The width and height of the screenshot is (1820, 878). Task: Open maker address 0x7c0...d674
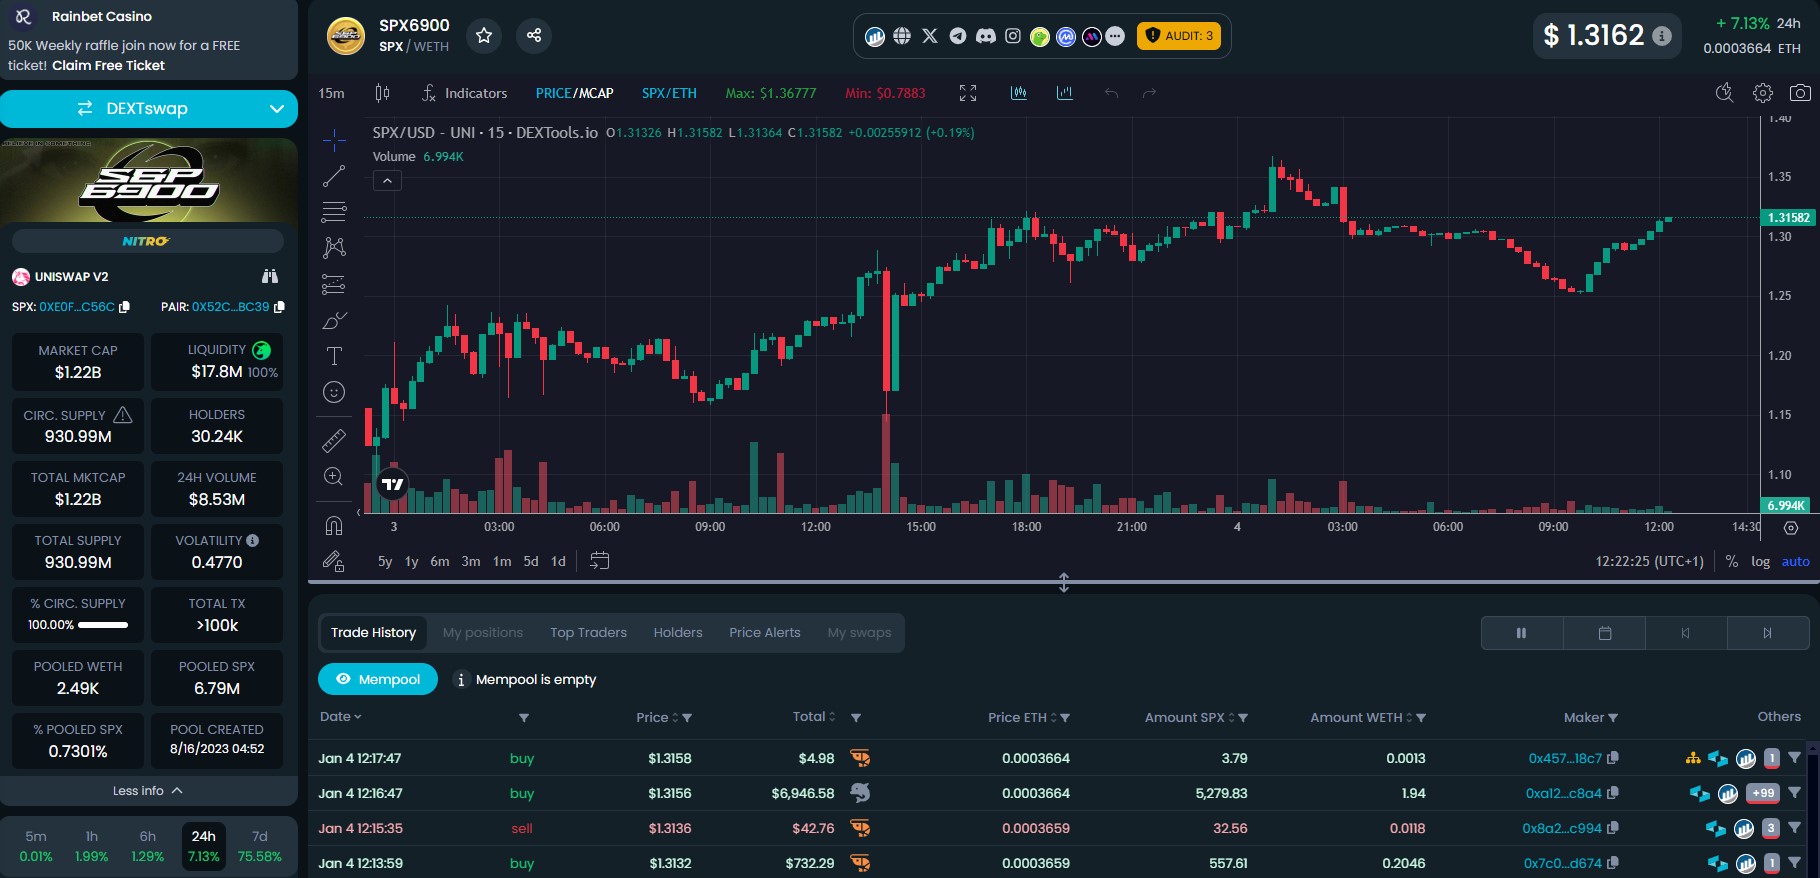point(1564,863)
